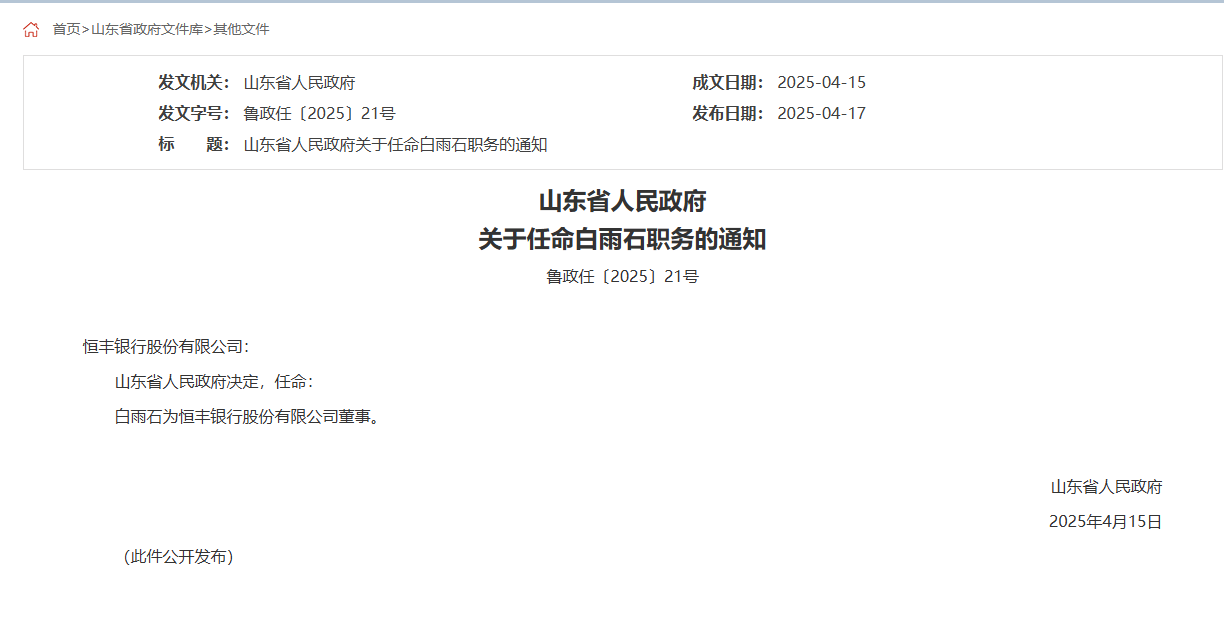
Task: Open the 其他文件 breadcrumb link
Action: click(x=241, y=30)
